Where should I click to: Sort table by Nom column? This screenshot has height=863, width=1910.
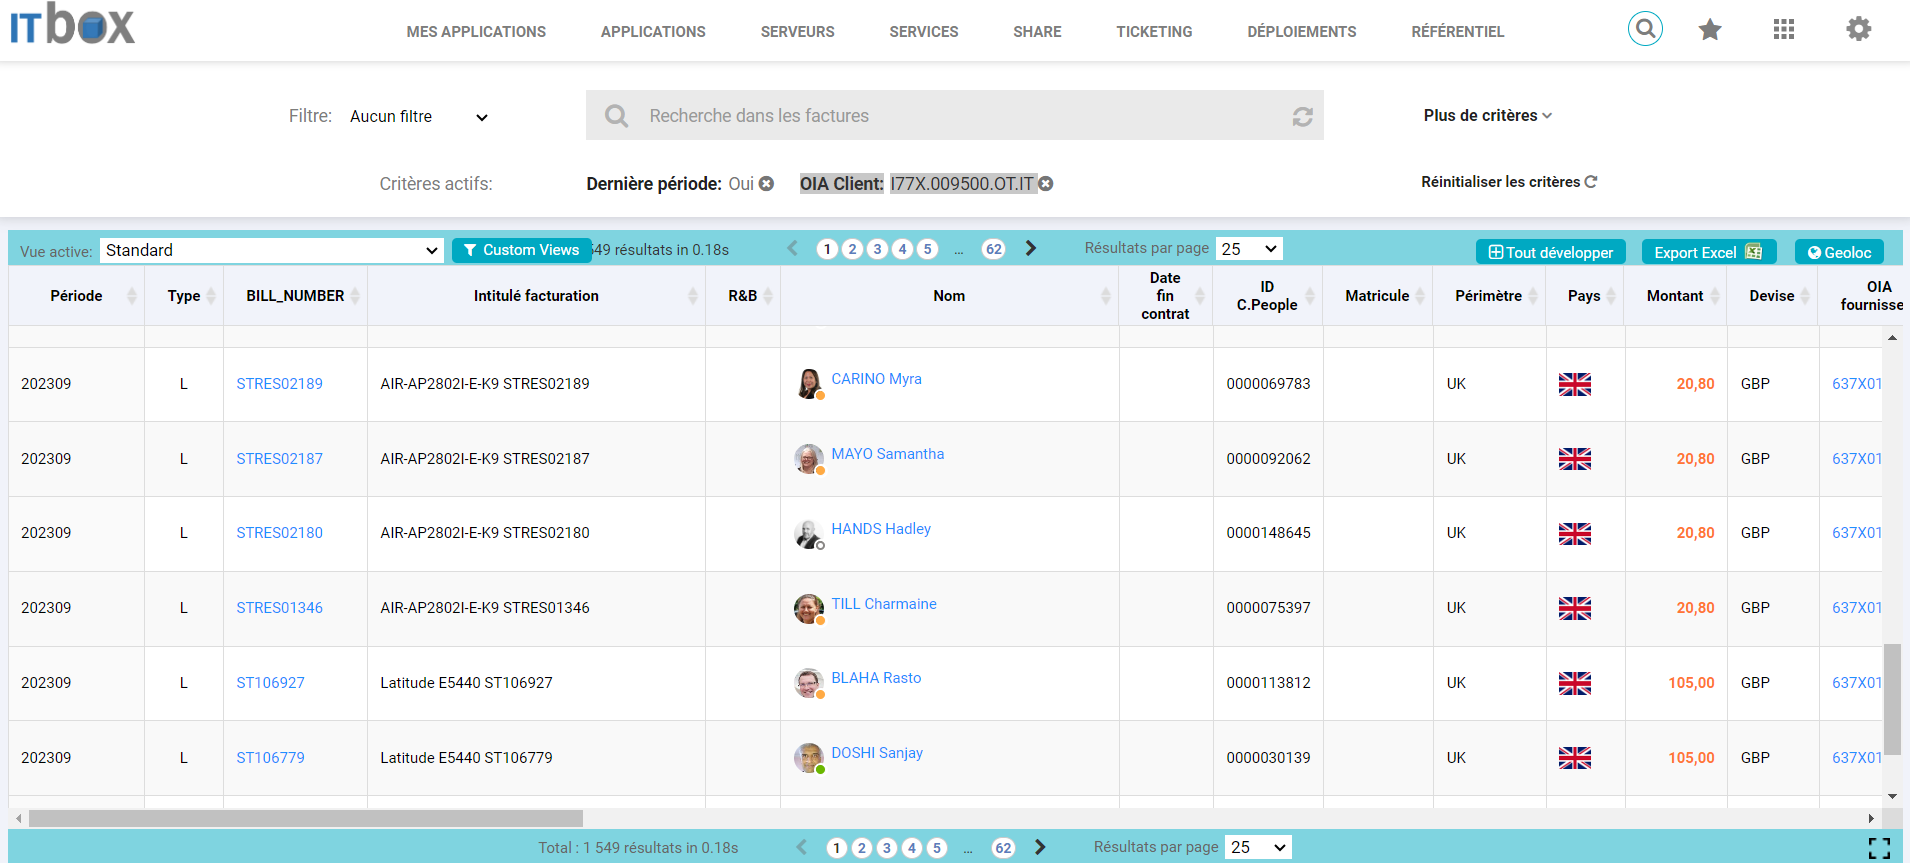[x=949, y=296]
